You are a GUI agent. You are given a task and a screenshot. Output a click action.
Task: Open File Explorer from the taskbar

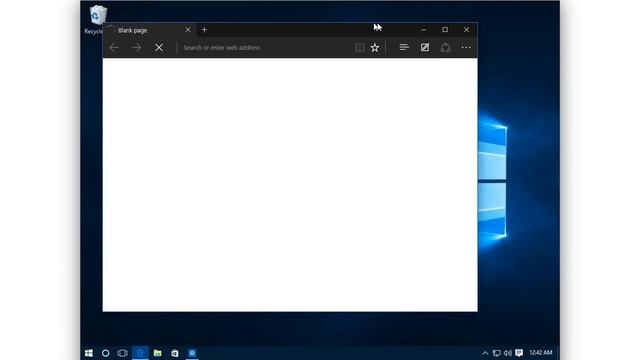coord(158,353)
